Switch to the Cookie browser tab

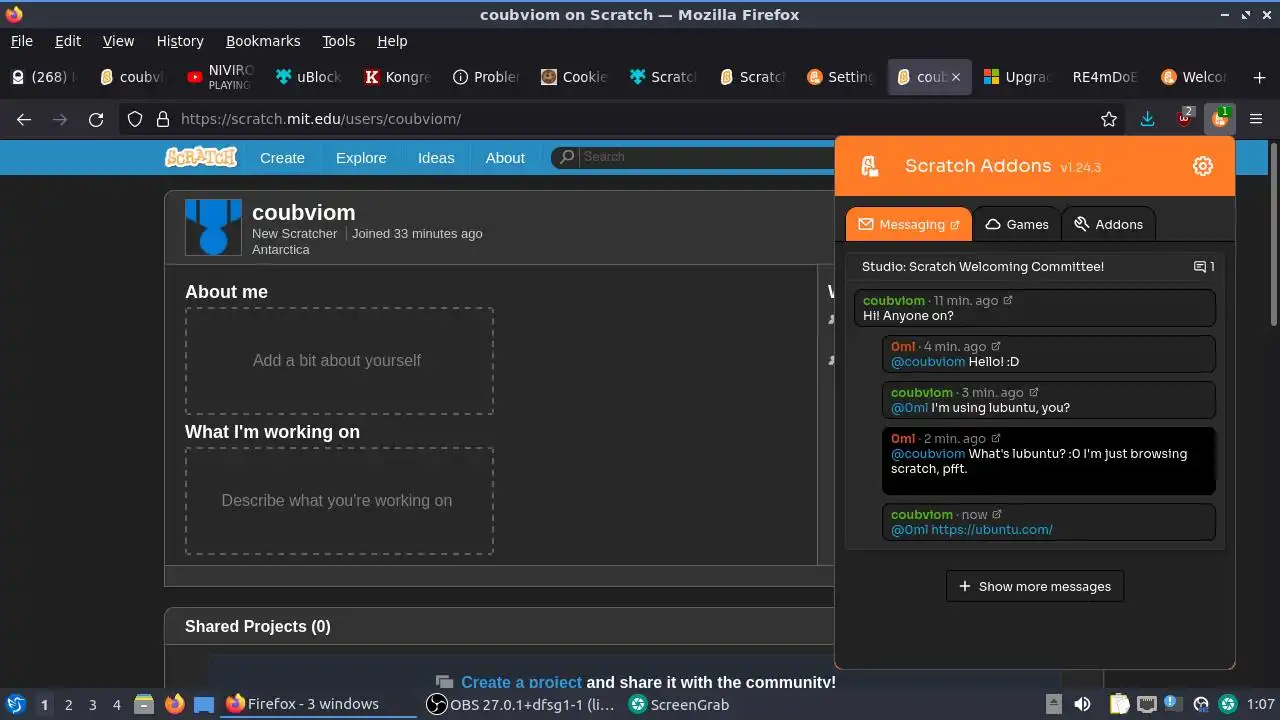[573, 77]
